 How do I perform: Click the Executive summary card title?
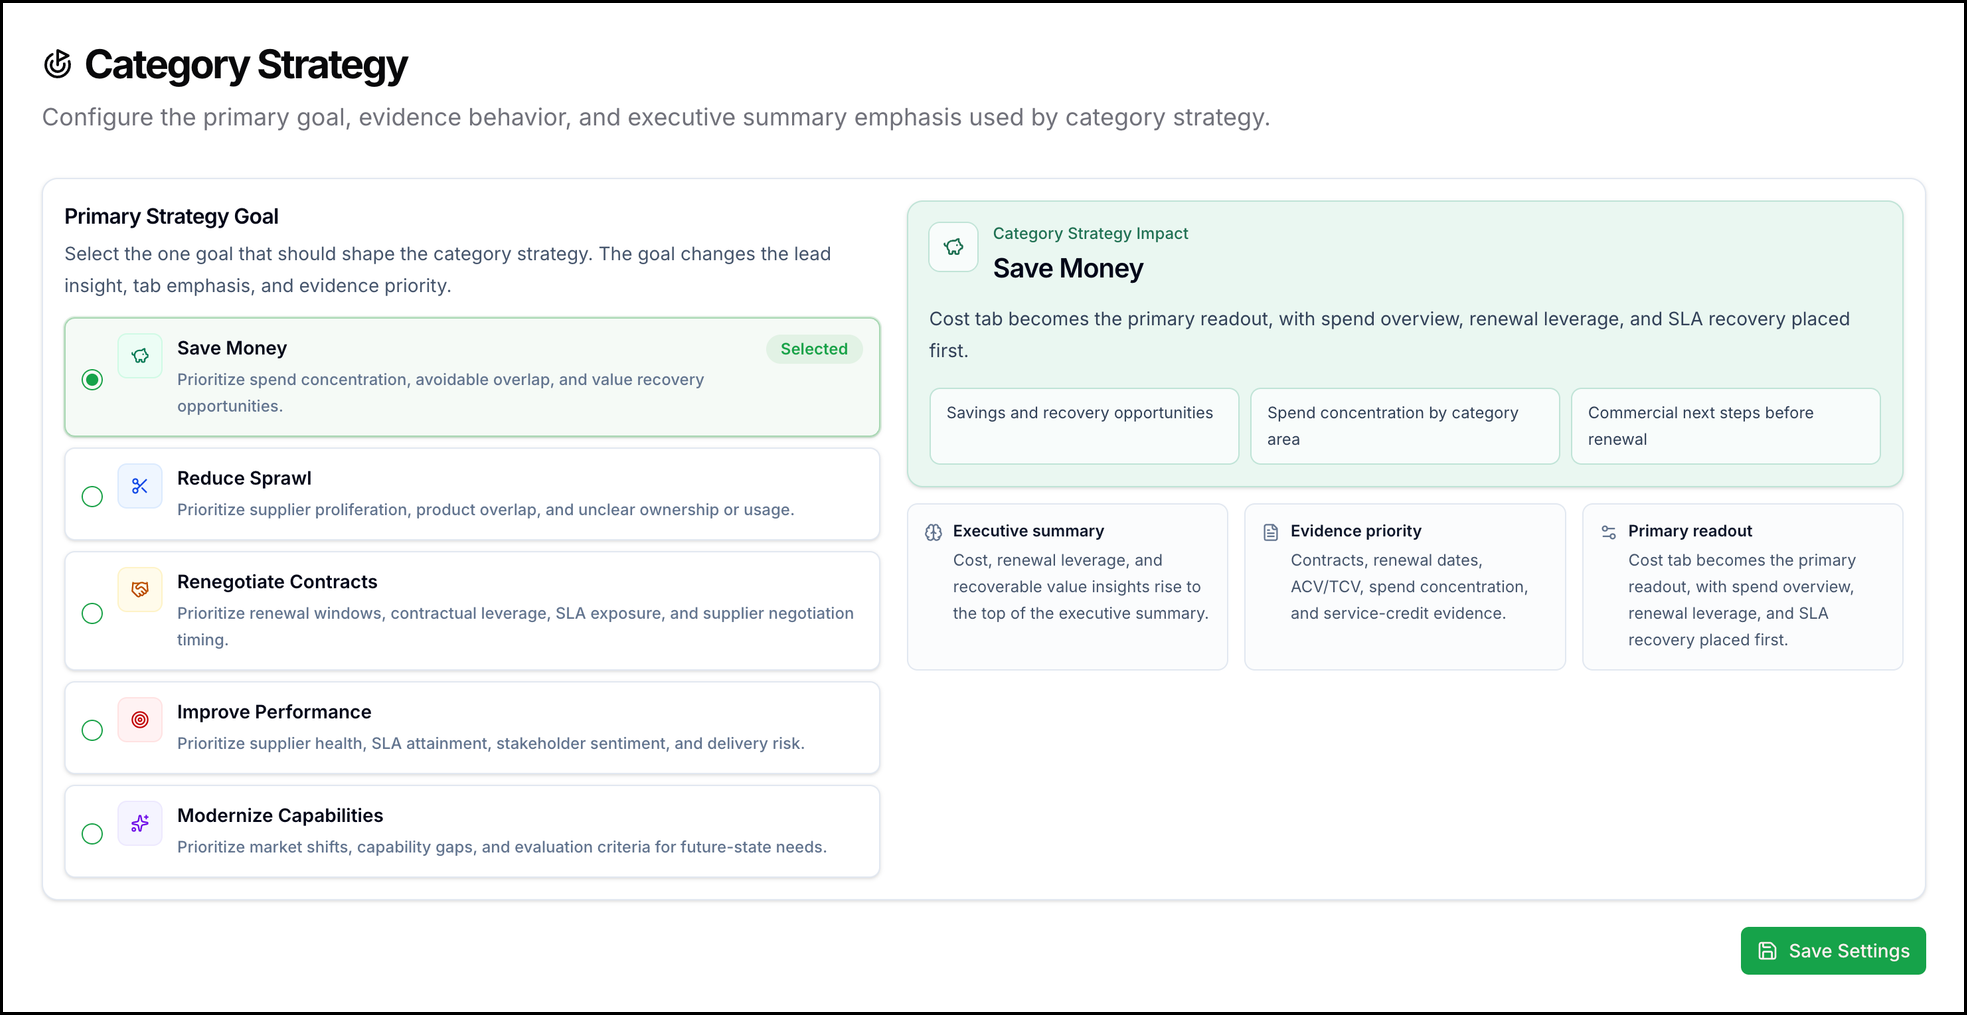click(1028, 531)
